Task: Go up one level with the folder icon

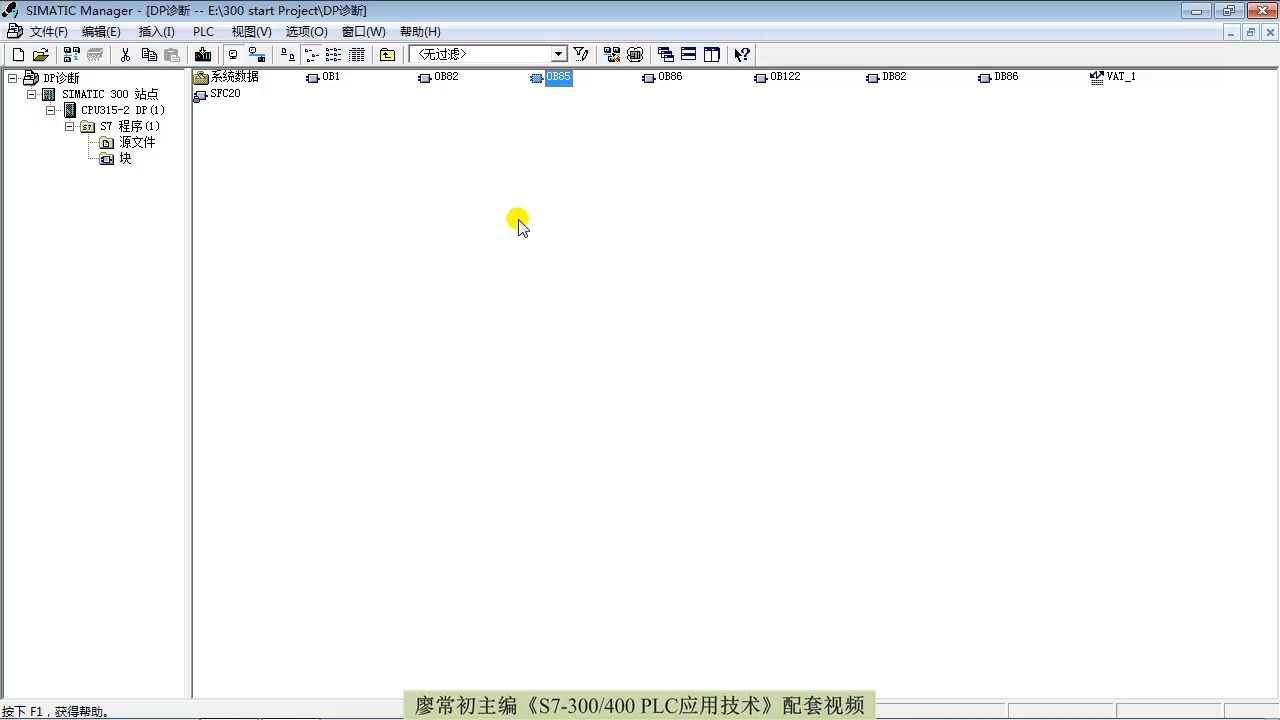Action: click(x=387, y=55)
